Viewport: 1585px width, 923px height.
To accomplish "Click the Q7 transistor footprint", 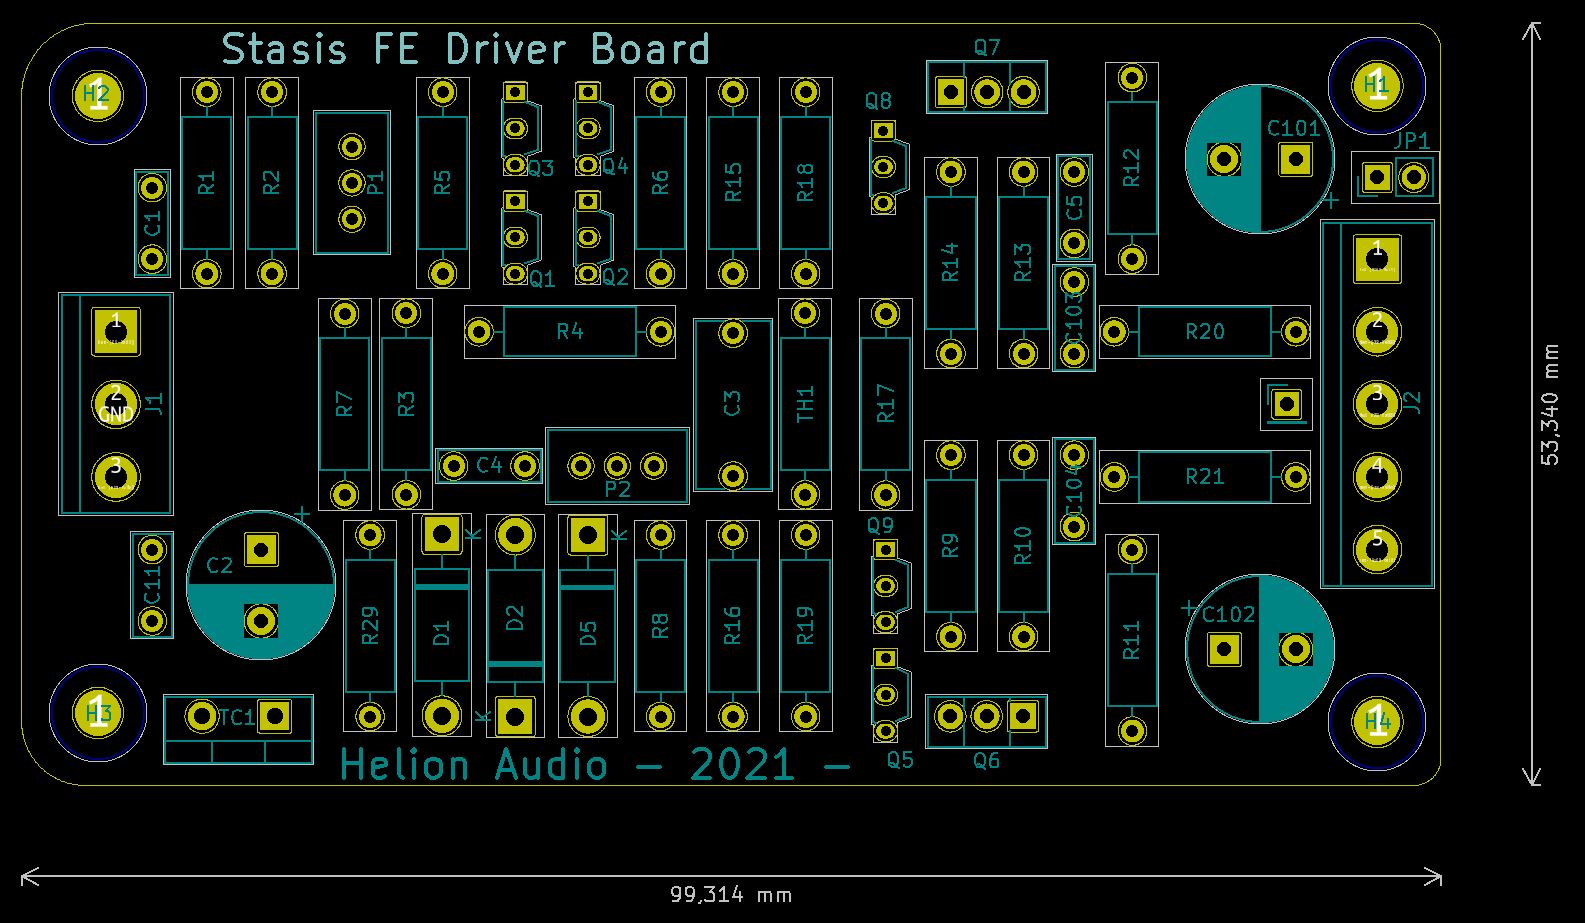I will pos(987,88).
